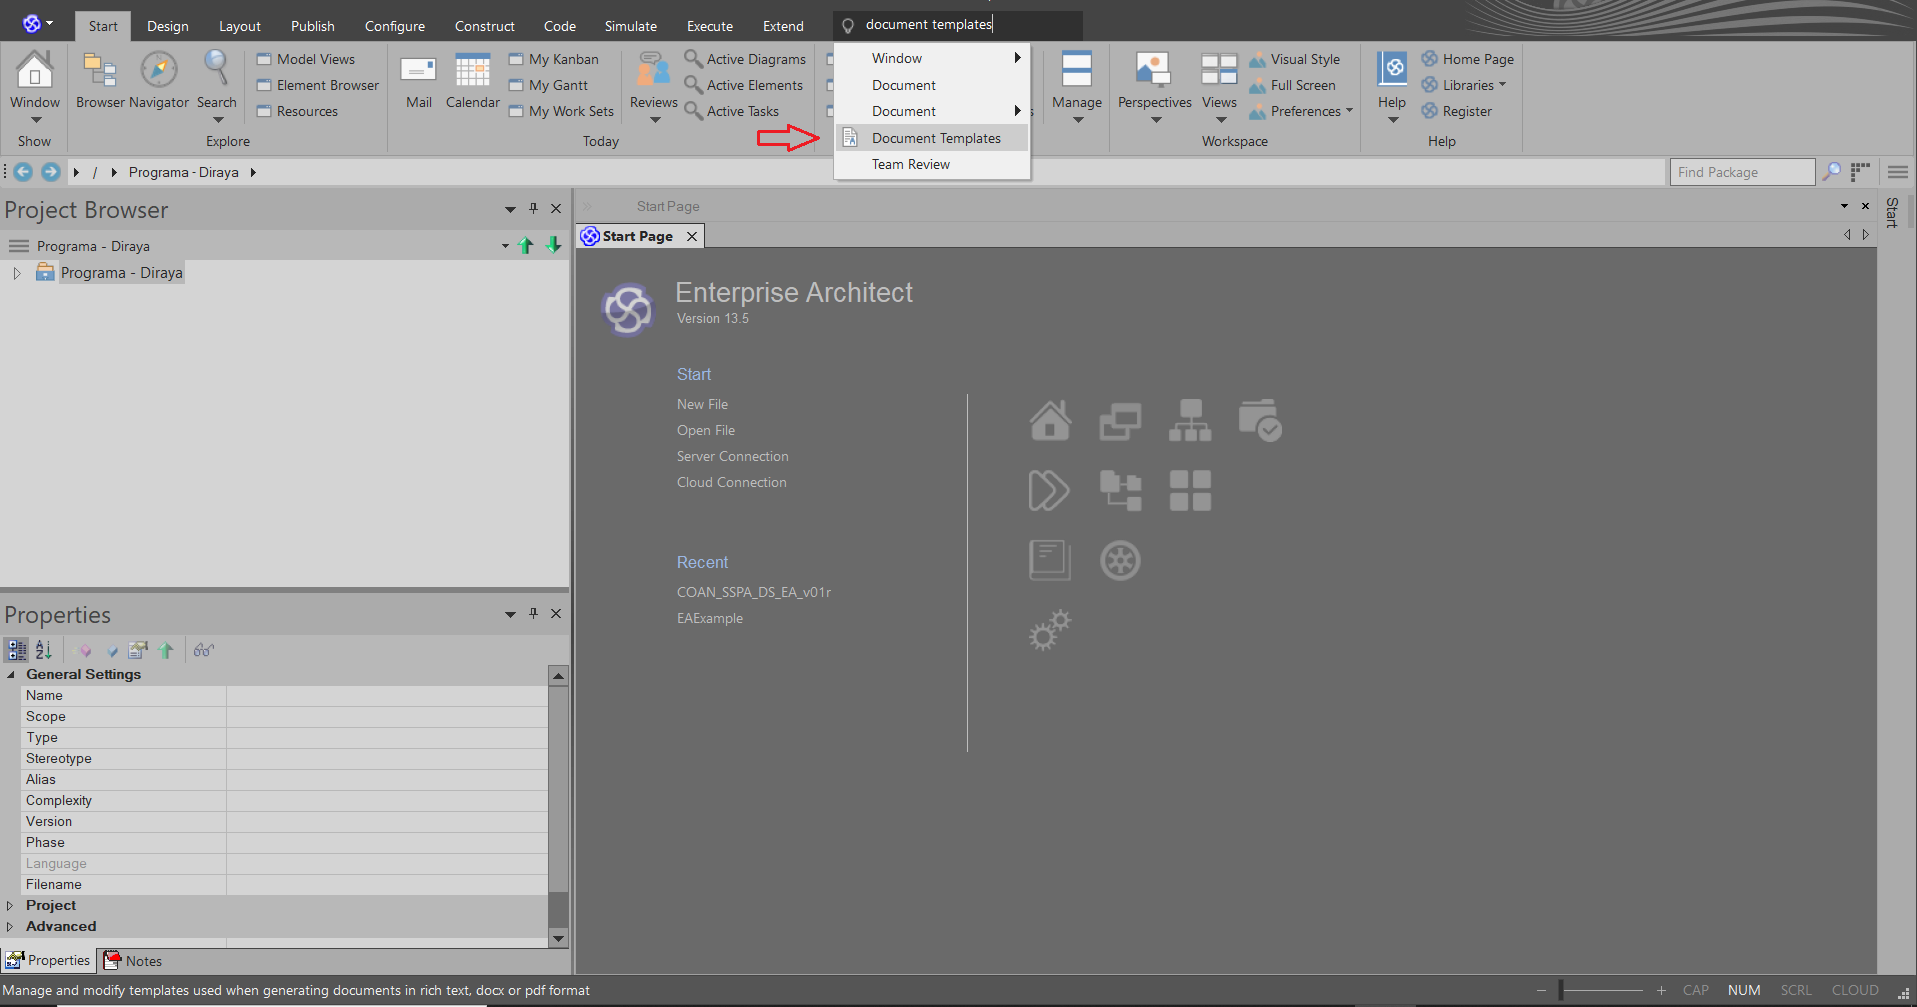The height and width of the screenshot is (1007, 1917).
Task: Open the Preferences dropdown in Workspace
Action: [x=1301, y=111]
